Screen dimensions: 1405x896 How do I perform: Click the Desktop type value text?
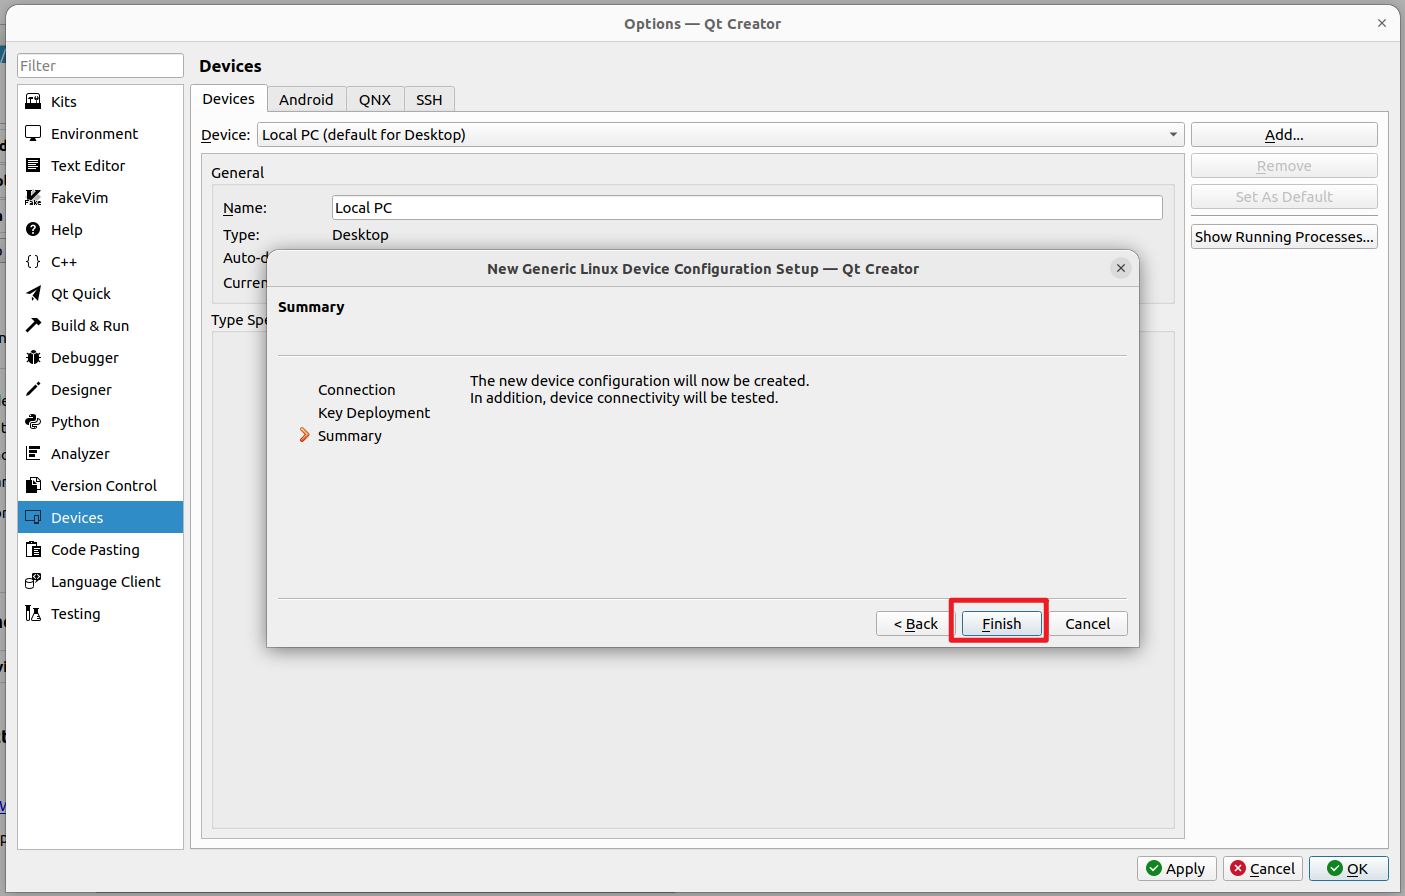(360, 235)
